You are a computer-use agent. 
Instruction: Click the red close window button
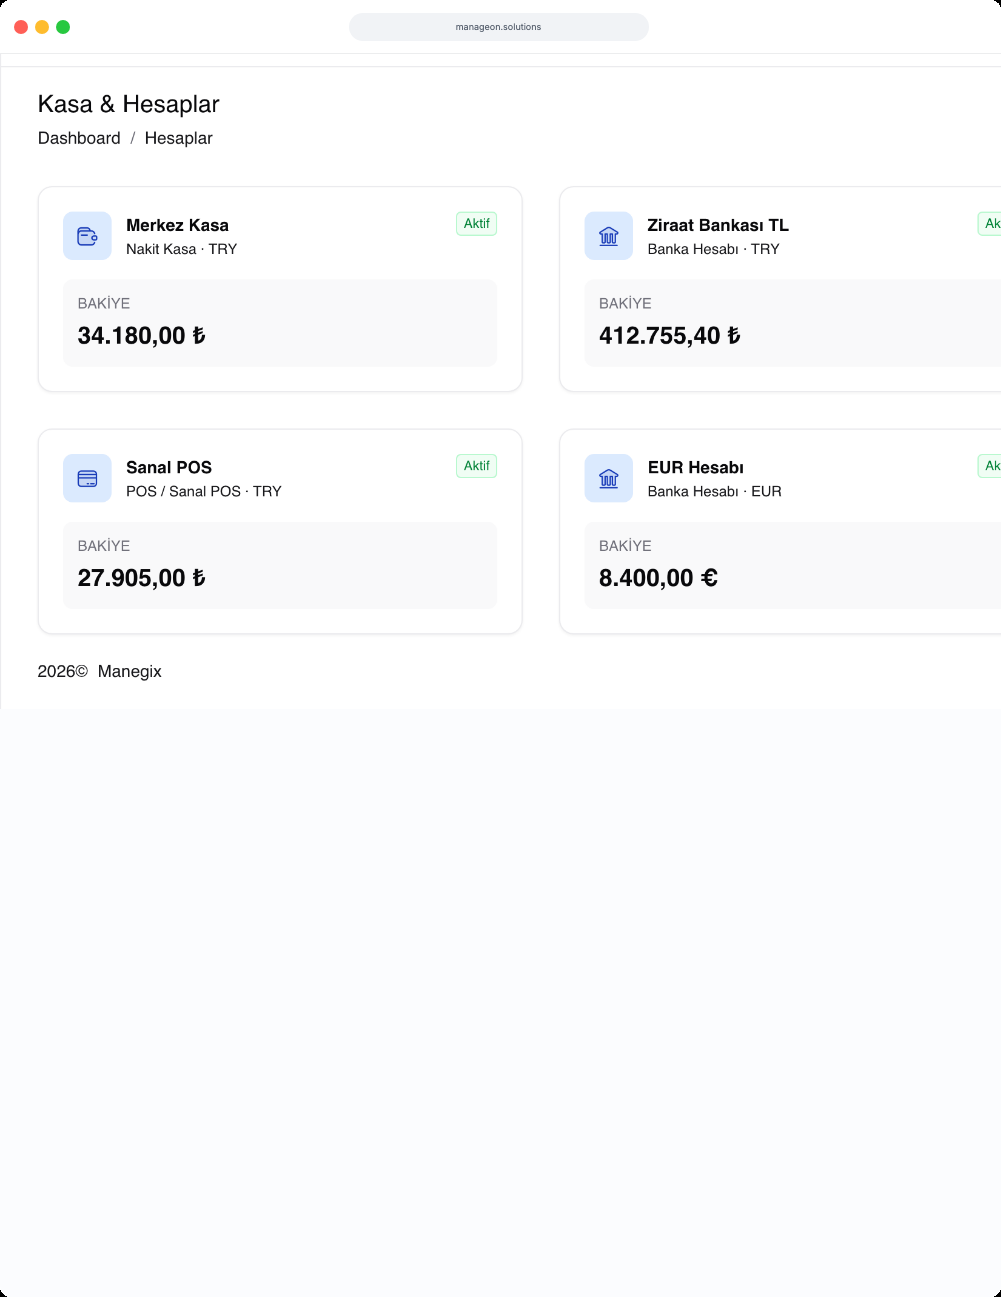(21, 27)
